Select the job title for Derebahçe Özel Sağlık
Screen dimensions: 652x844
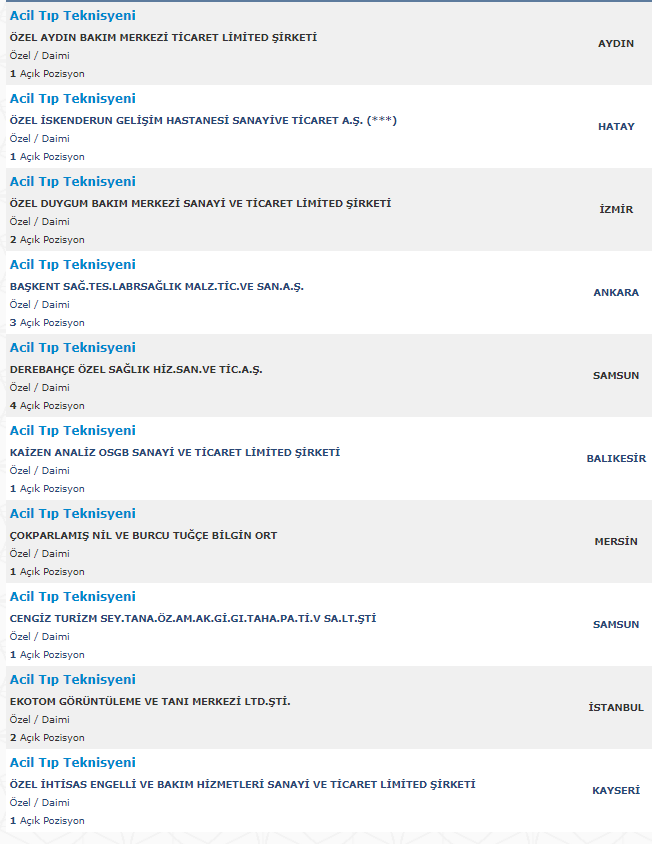point(72,348)
